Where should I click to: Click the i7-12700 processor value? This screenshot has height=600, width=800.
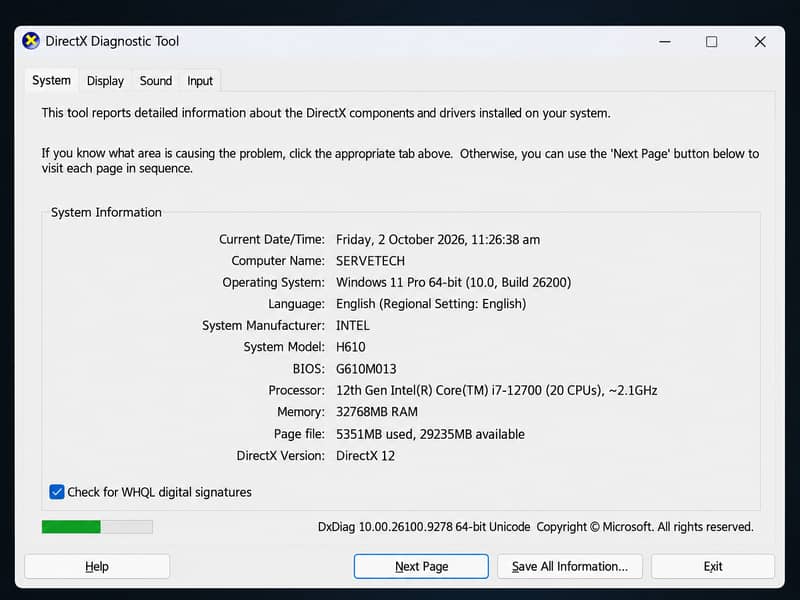click(x=496, y=390)
